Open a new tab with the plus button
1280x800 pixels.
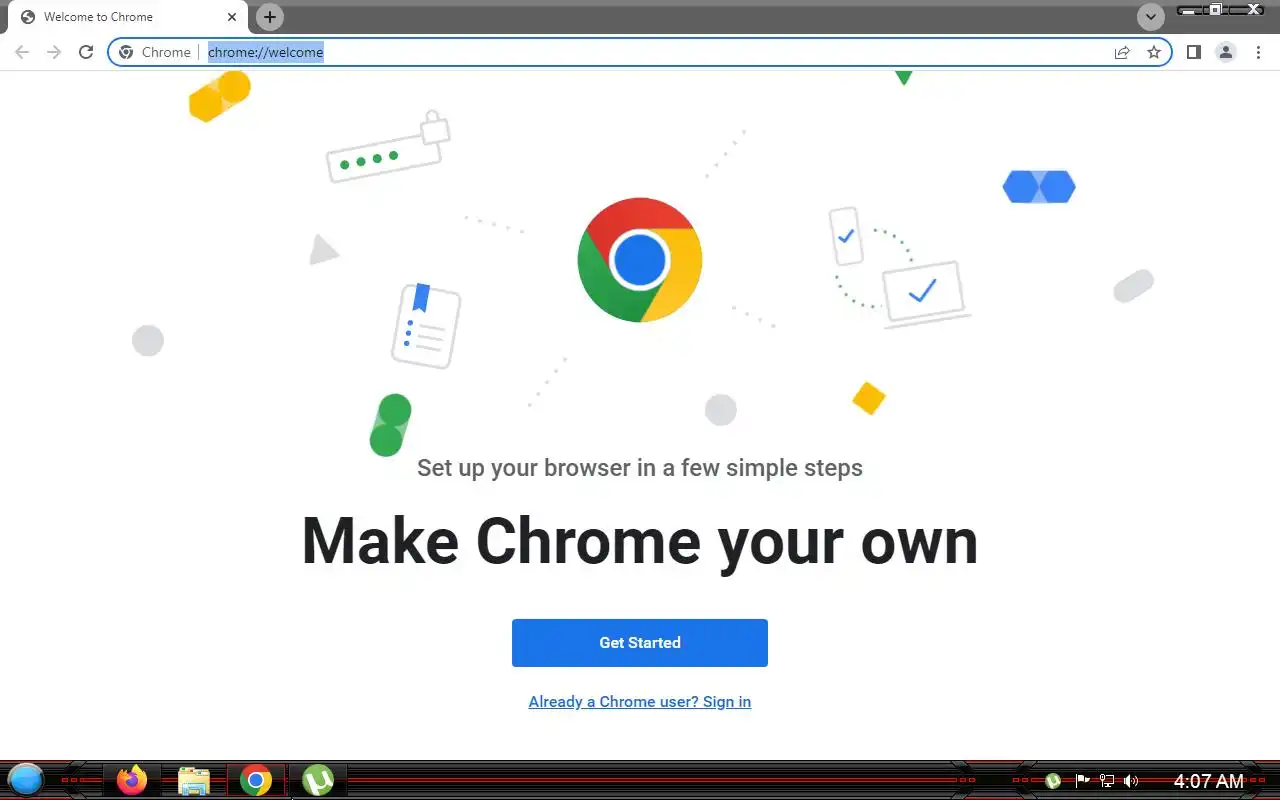(x=269, y=17)
